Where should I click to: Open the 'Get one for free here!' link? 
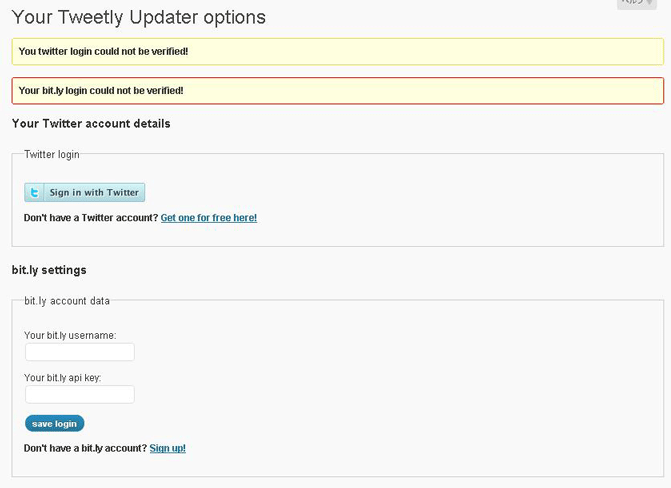pyautogui.click(x=209, y=217)
